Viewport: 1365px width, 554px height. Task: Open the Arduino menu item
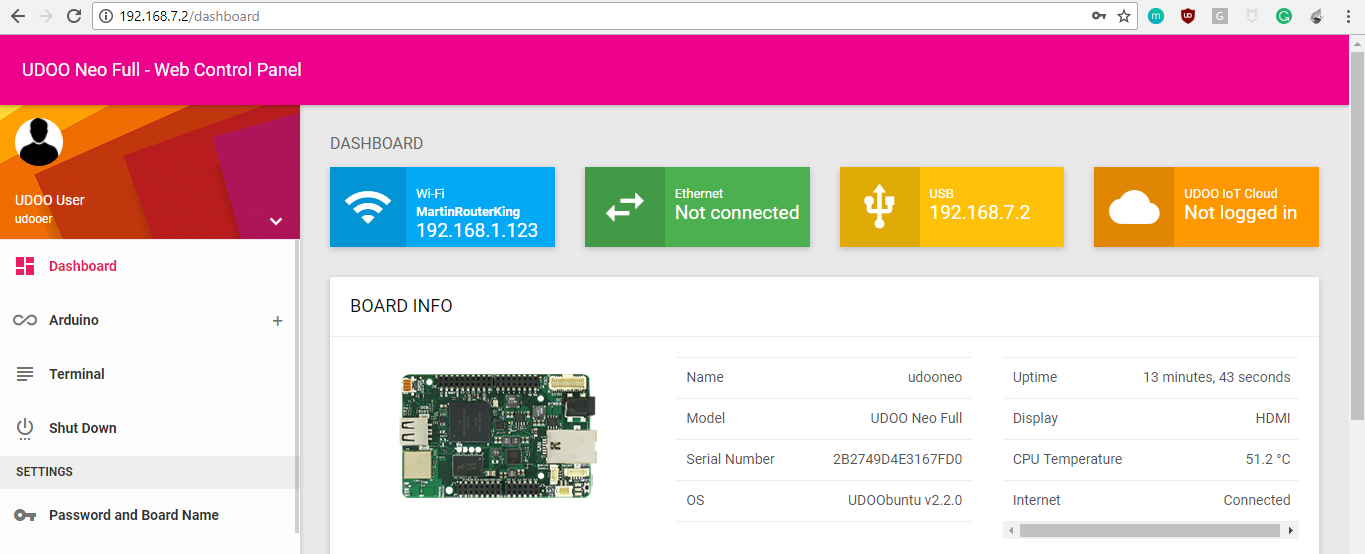click(148, 320)
